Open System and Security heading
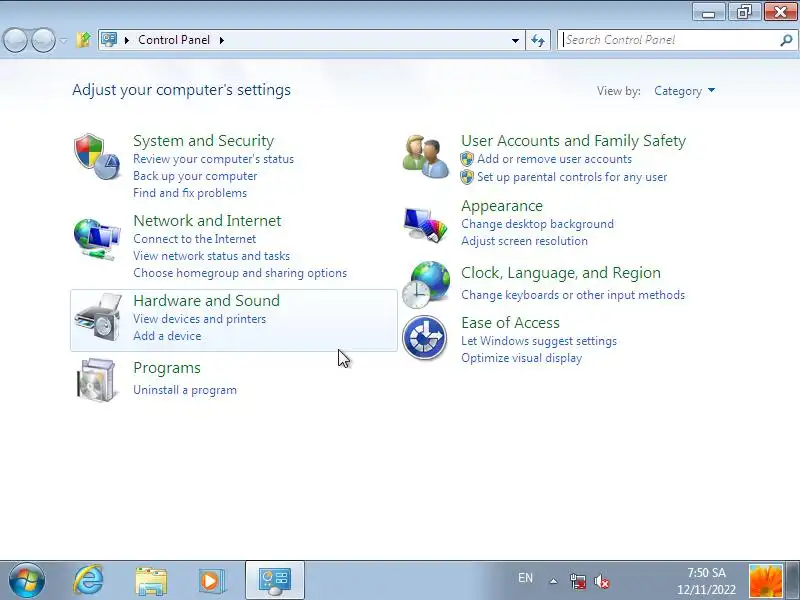Image resolution: width=800 pixels, height=600 pixels. (204, 141)
